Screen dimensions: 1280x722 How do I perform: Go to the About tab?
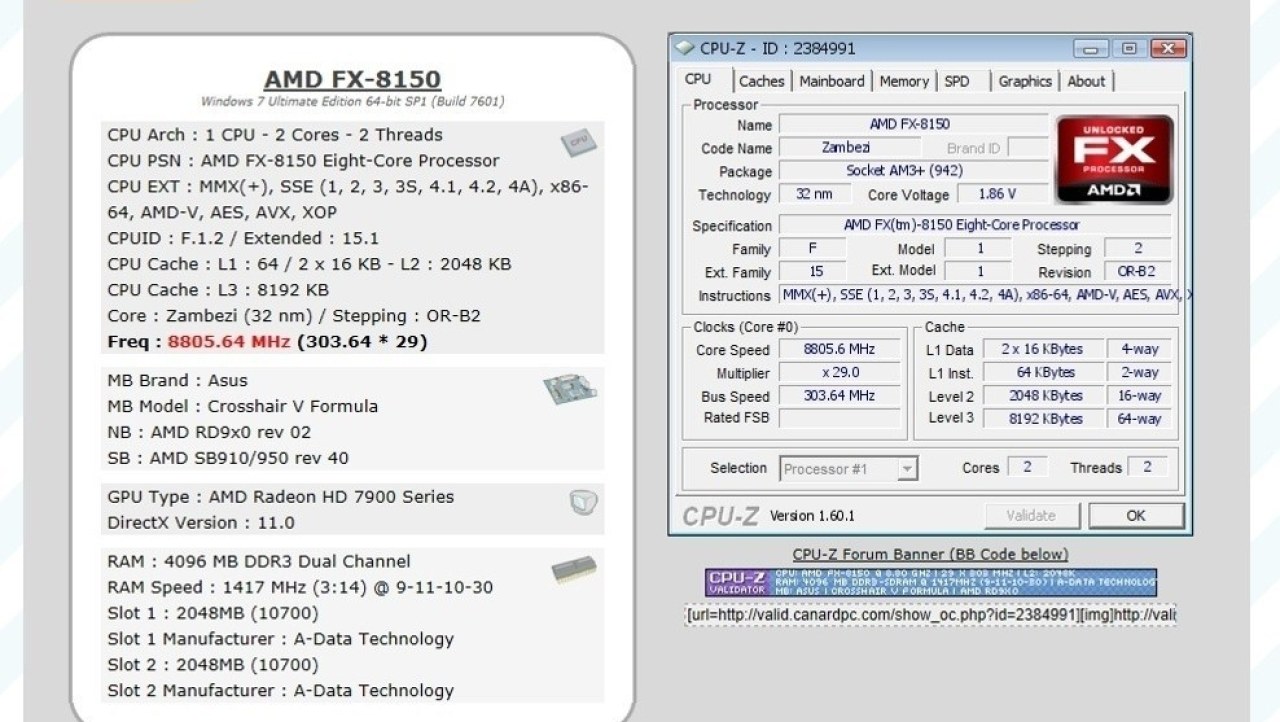point(1086,82)
